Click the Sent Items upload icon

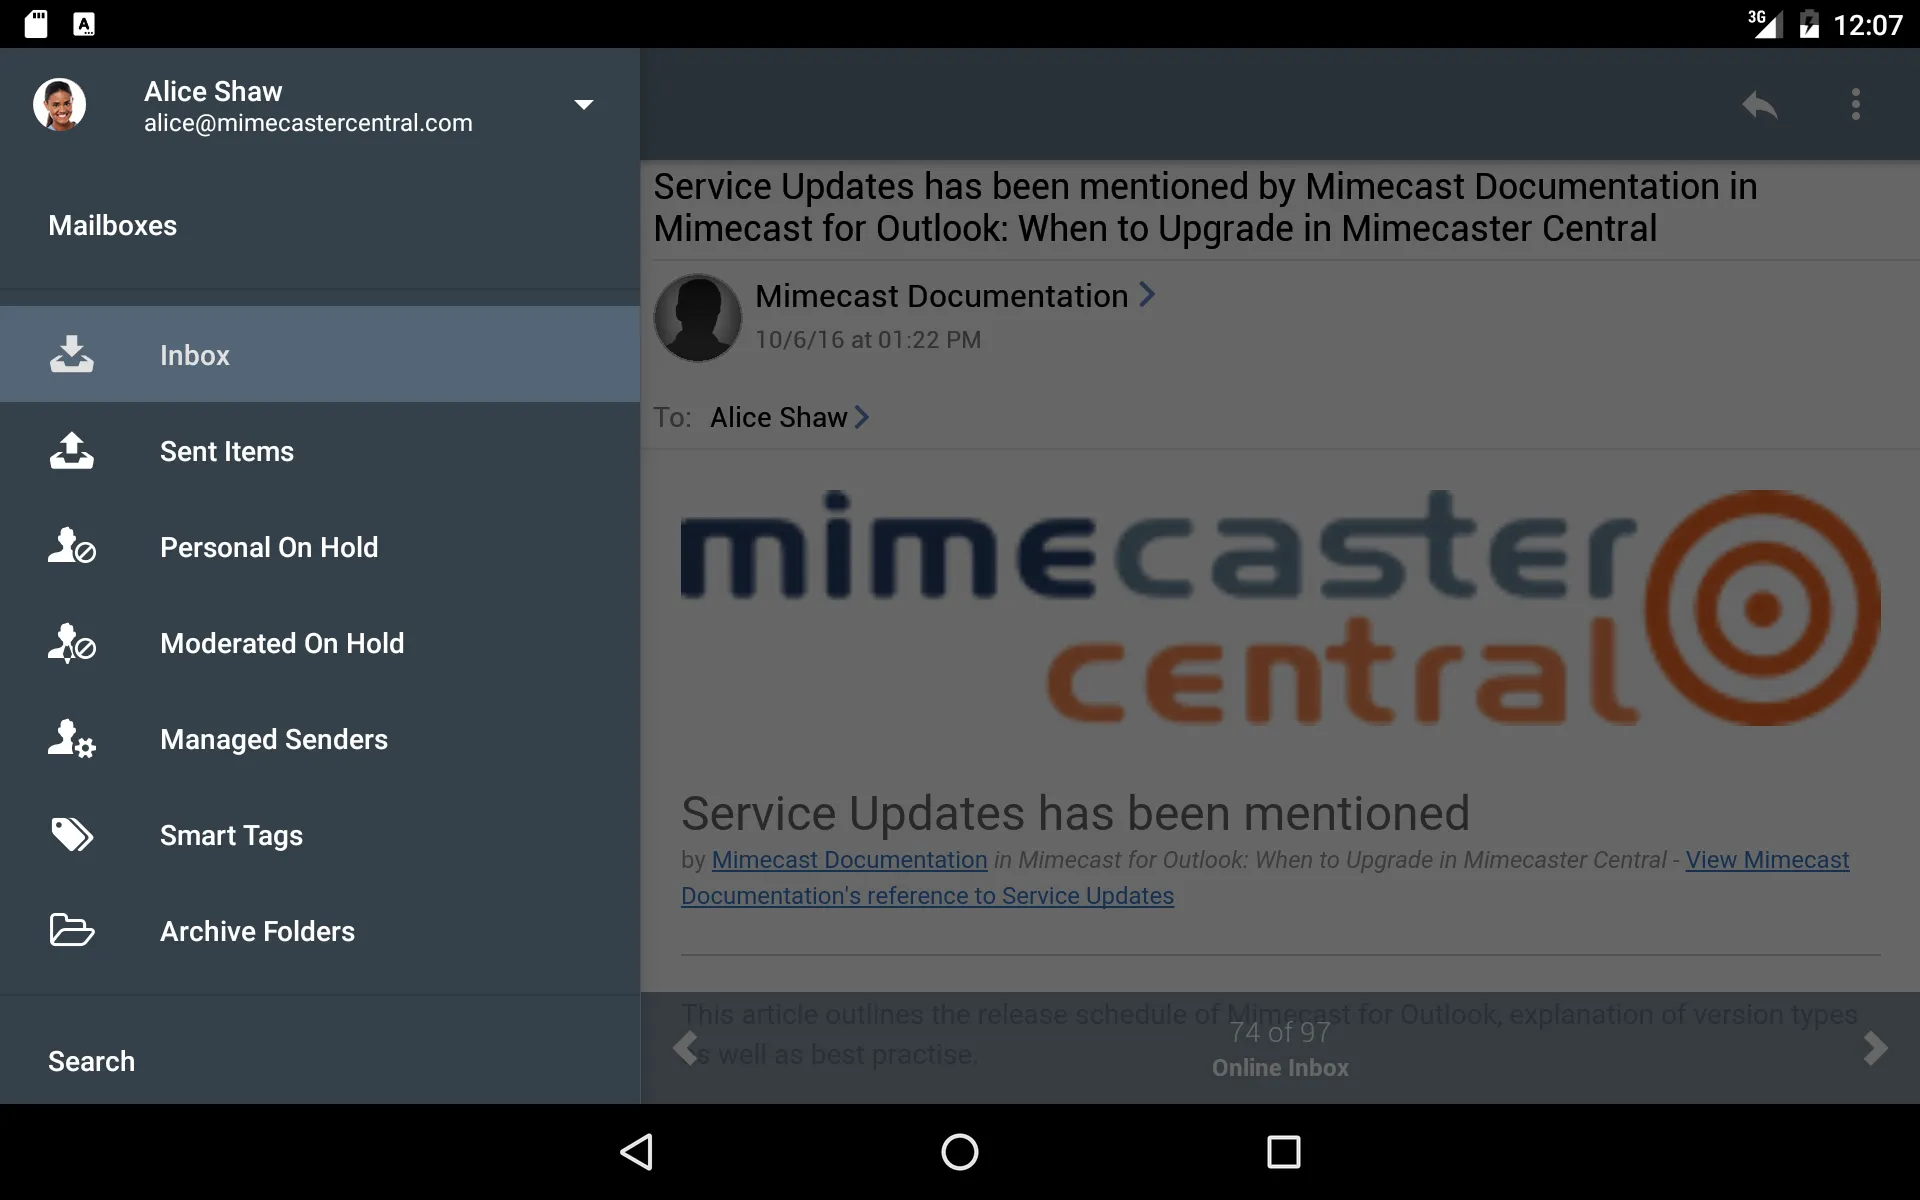pyautogui.click(x=70, y=449)
